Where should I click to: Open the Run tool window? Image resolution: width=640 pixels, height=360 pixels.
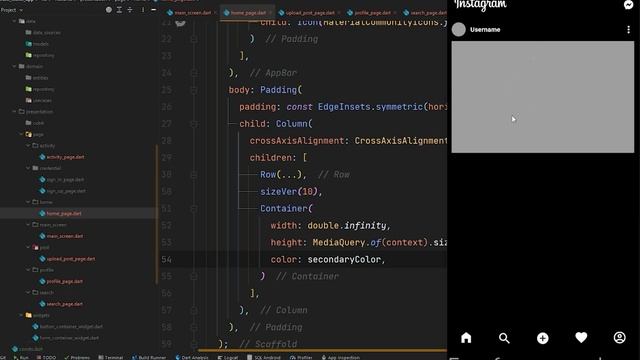tap(21, 357)
